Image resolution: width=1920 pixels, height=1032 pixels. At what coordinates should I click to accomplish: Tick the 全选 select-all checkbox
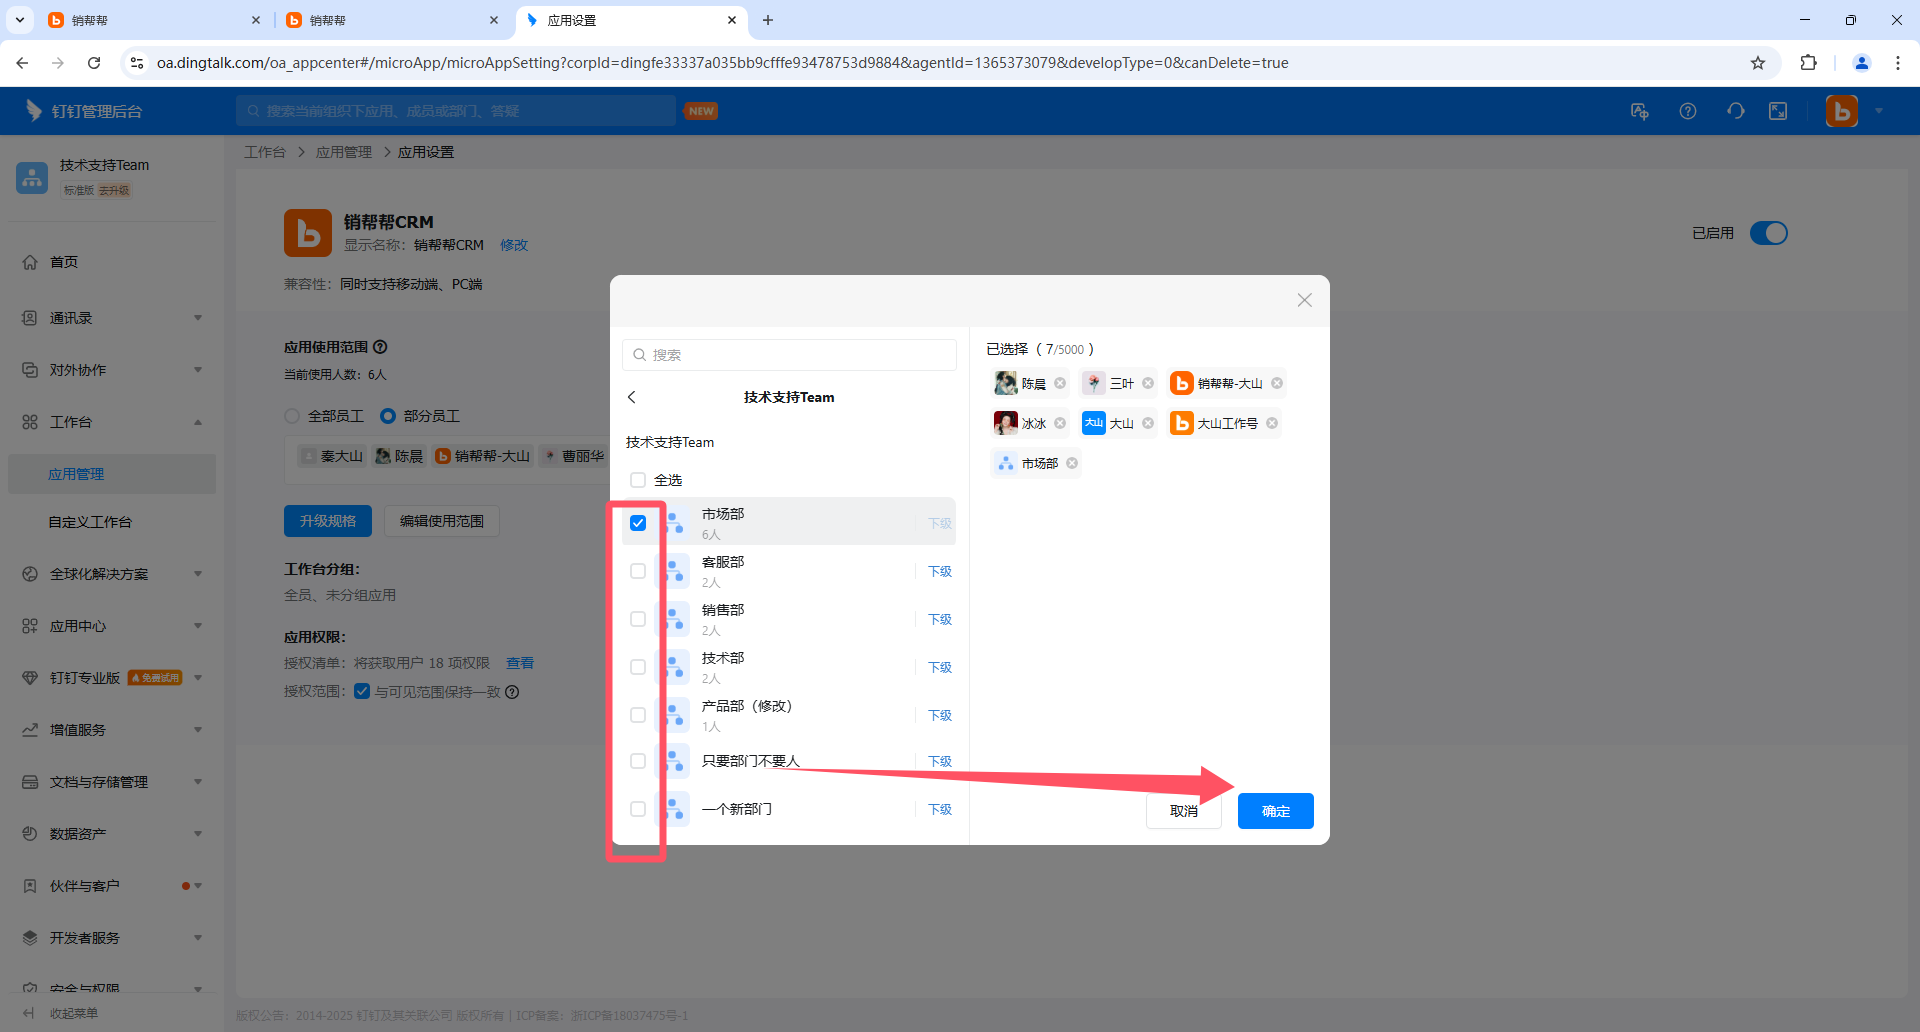tap(638, 480)
